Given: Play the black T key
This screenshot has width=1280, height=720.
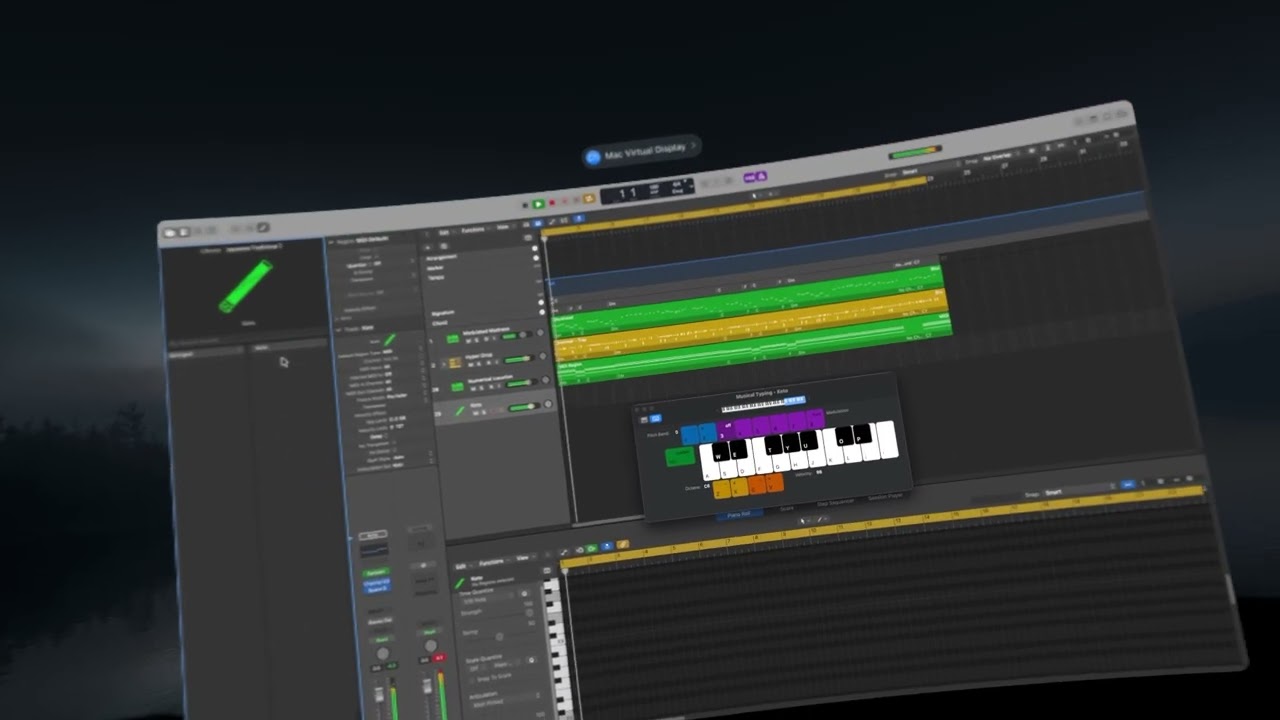Looking at the screenshot, I should click(x=774, y=444).
